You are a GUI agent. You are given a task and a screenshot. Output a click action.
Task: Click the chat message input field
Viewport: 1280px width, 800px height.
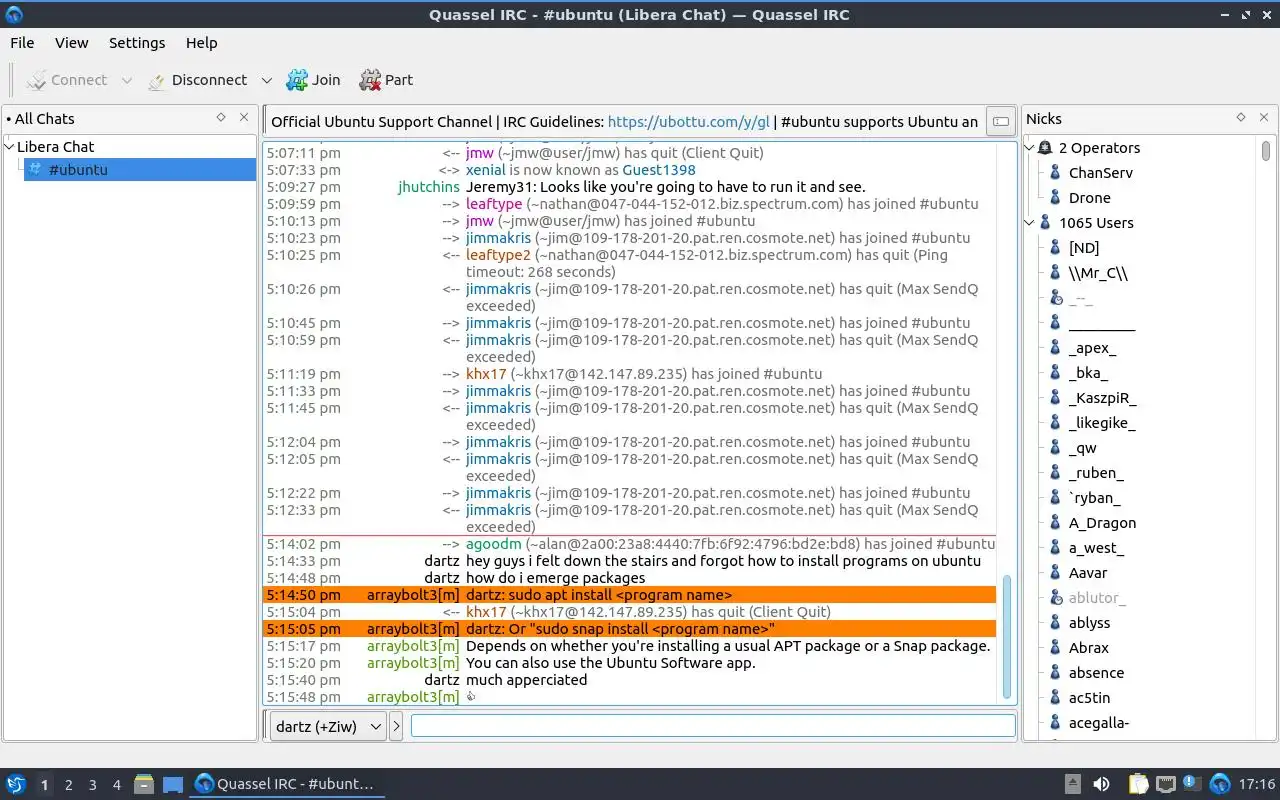pyautogui.click(x=713, y=727)
